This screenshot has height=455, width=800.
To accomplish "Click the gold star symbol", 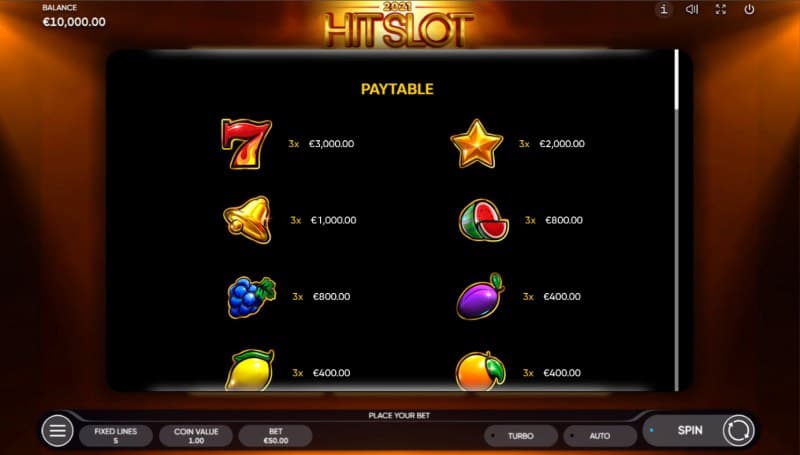I will click(477, 144).
